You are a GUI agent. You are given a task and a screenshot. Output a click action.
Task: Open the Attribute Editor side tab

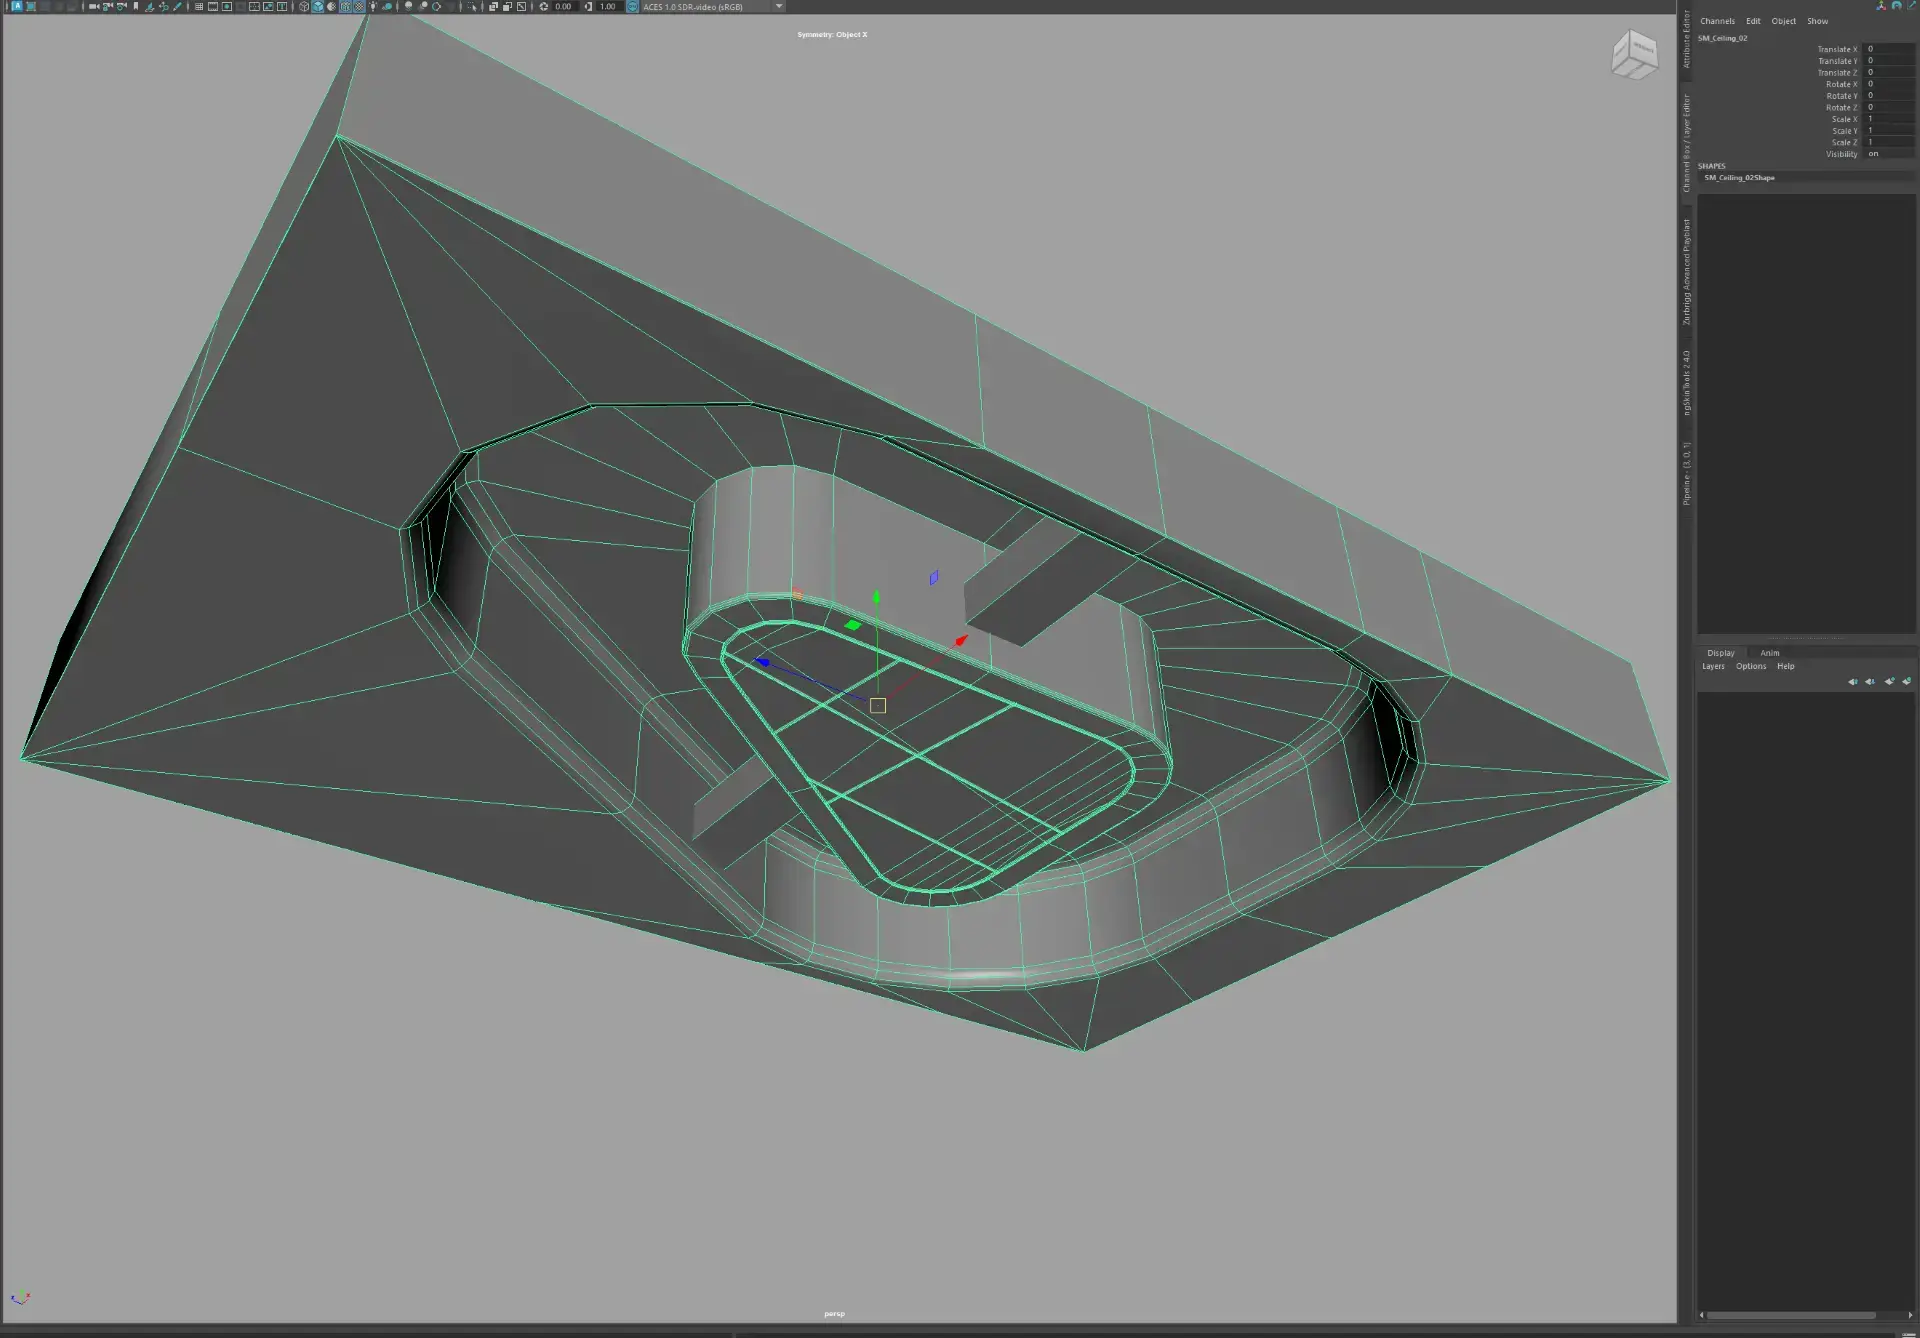1686,40
